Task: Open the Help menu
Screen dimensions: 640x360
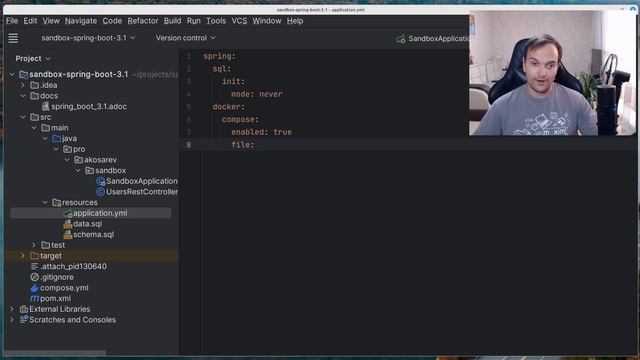Action: pyautogui.click(x=295, y=21)
